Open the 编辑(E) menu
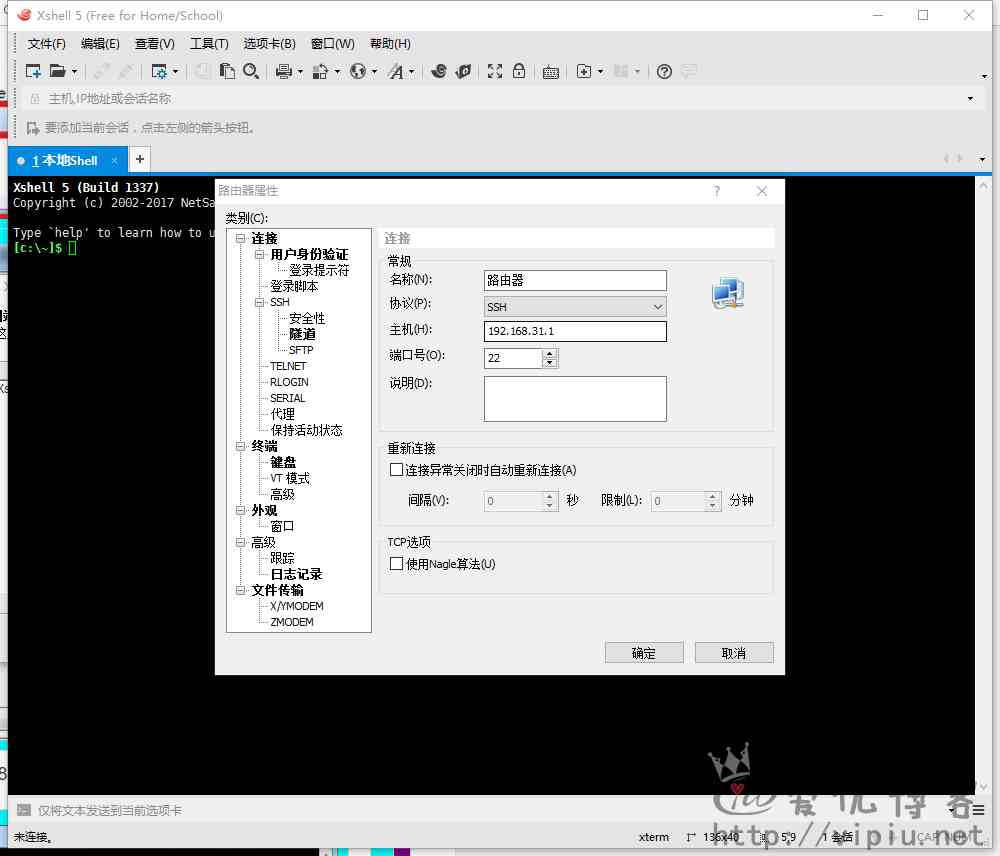Viewport: 1000px width, 856px height. click(x=100, y=43)
